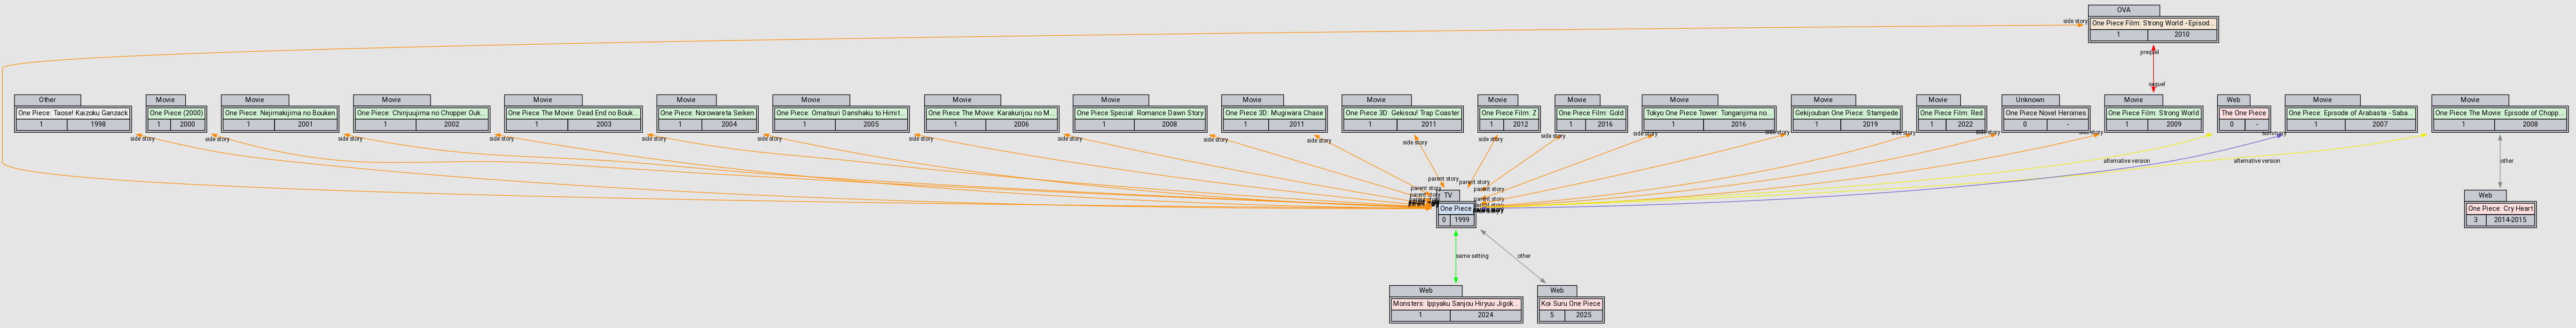2576x328 pixels.
Task: Click the One Piece (2000) movie node
Action: (x=176, y=113)
